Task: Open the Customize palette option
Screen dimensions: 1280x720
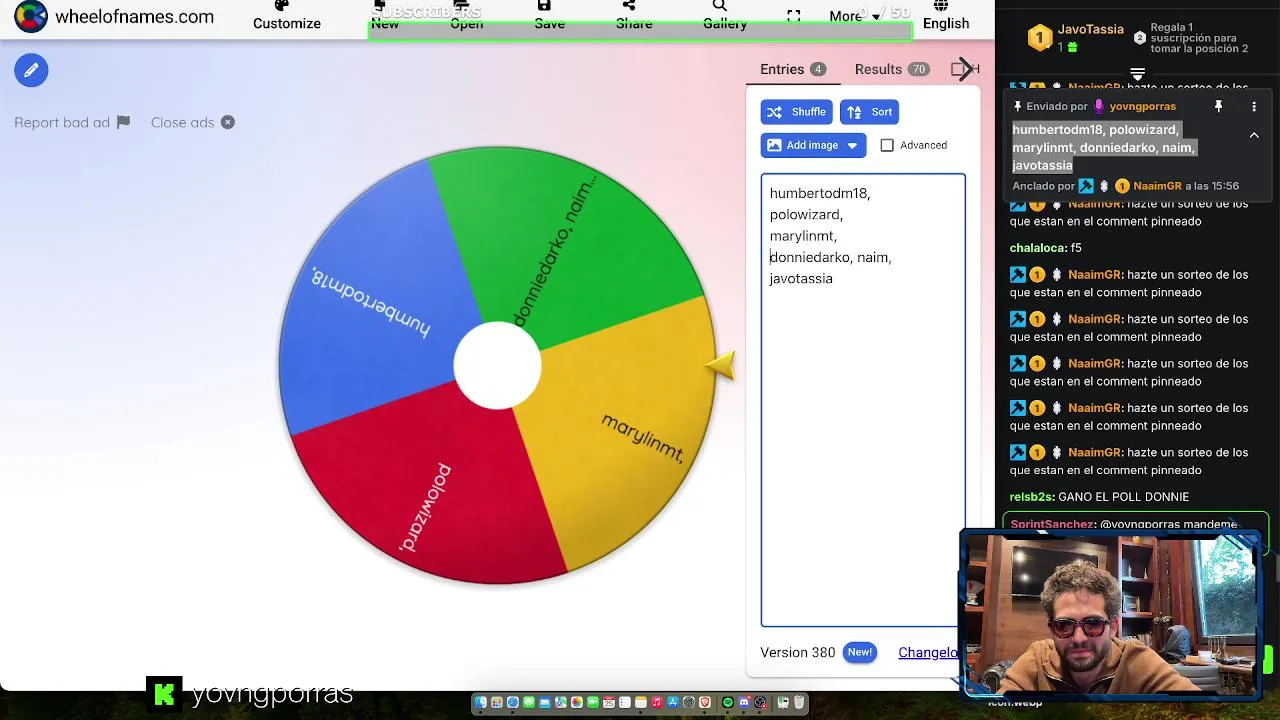Action: tap(286, 16)
